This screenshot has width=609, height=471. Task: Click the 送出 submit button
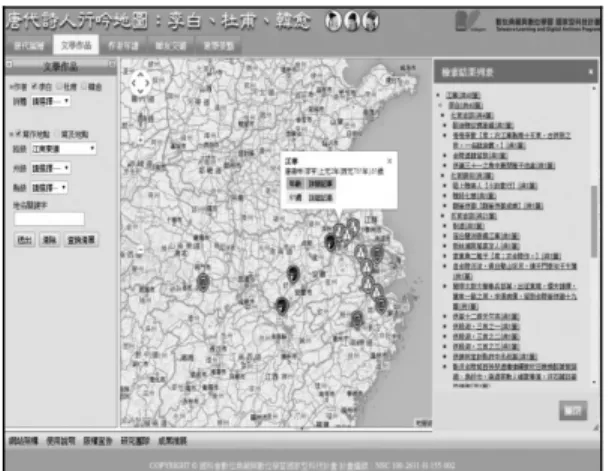pos(24,240)
